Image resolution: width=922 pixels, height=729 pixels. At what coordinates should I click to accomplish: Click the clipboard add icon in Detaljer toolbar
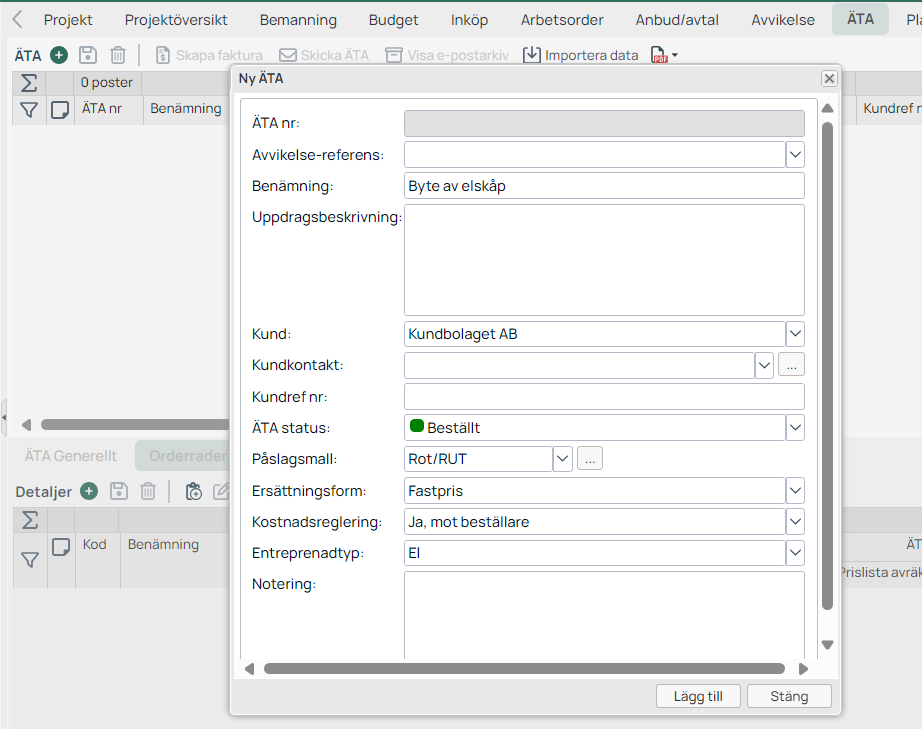click(x=193, y=491)
